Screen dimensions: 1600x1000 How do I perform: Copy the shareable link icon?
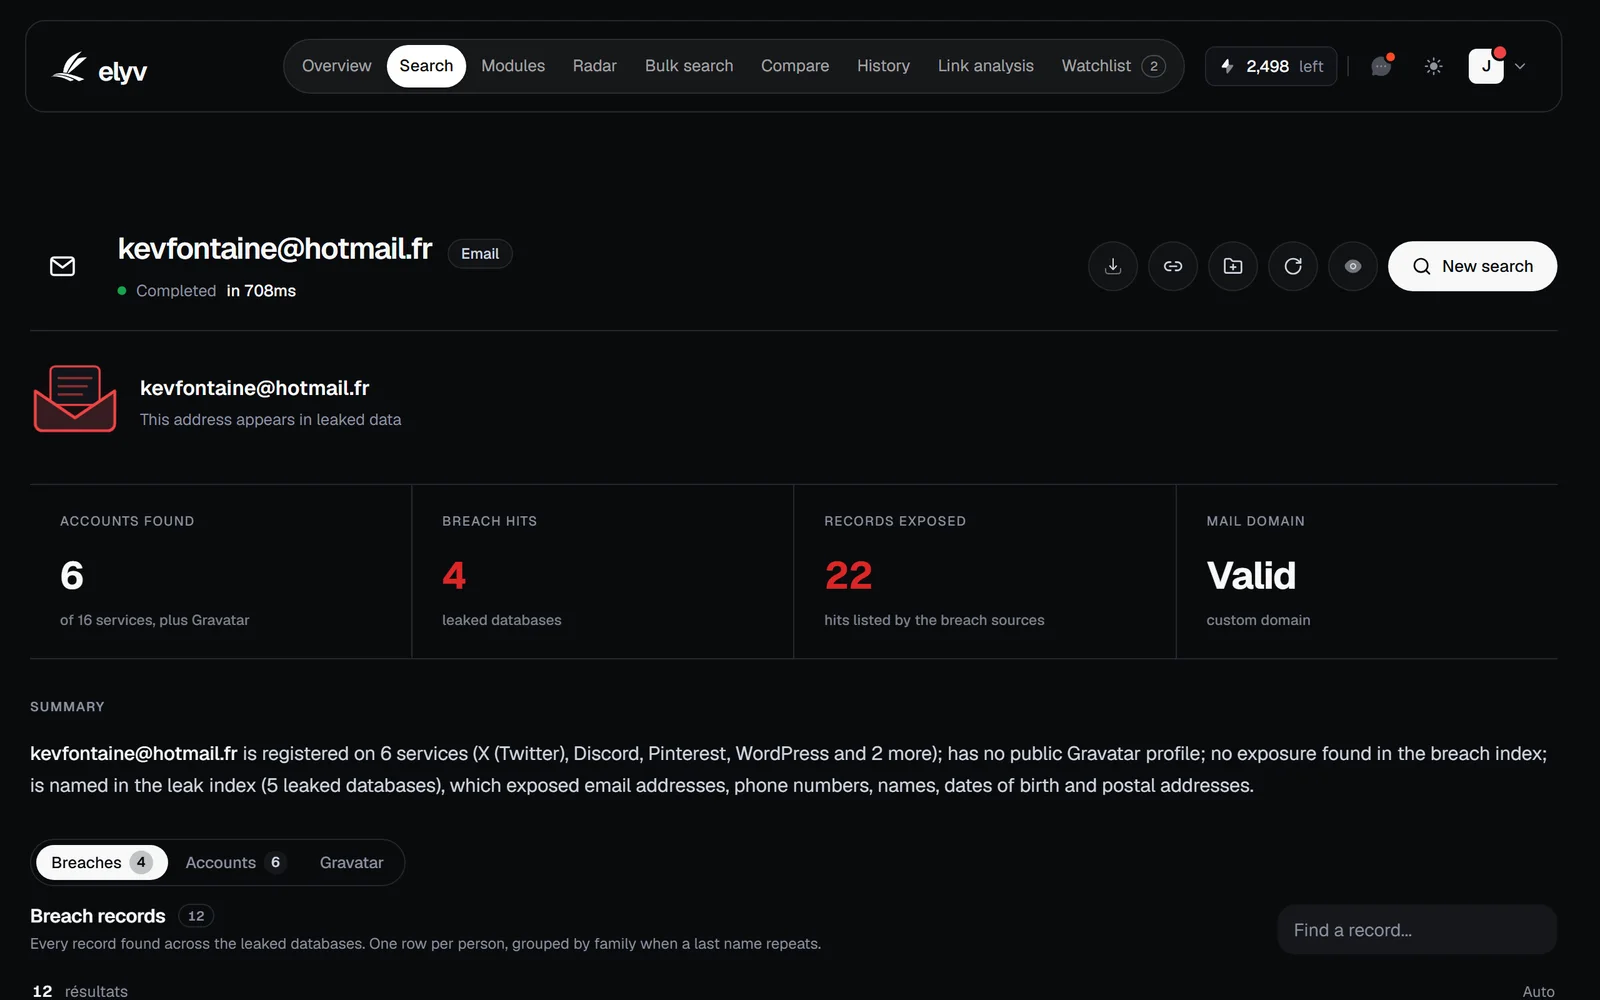(1173, 266)
